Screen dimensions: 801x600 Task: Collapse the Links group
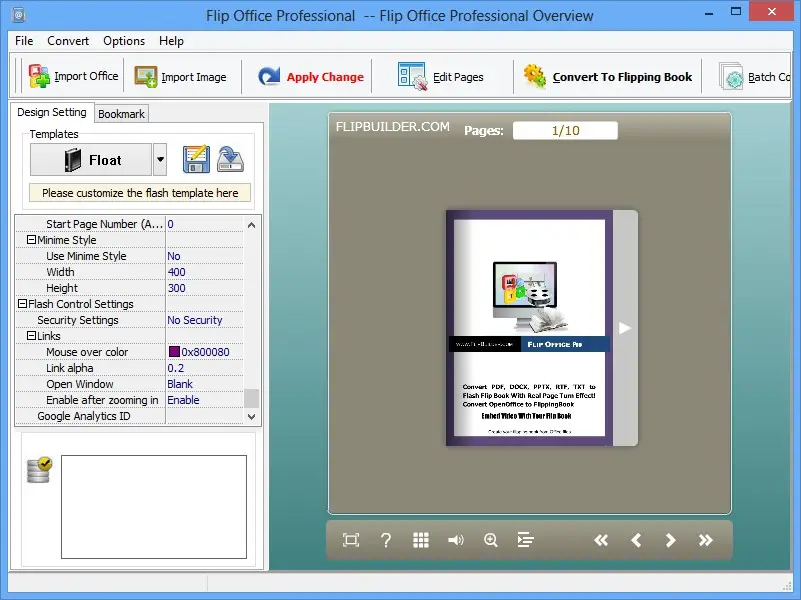click(x=31, y=335)
